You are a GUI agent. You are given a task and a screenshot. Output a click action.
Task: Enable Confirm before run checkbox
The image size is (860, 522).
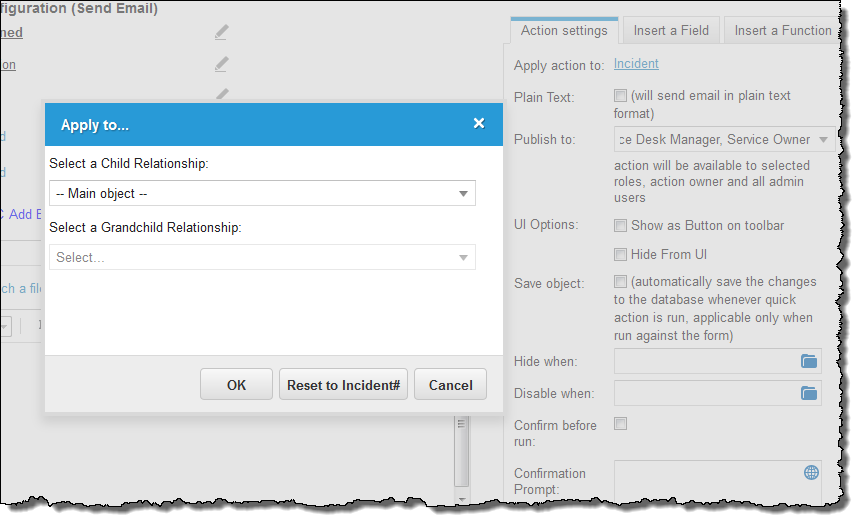pos(620,423)
